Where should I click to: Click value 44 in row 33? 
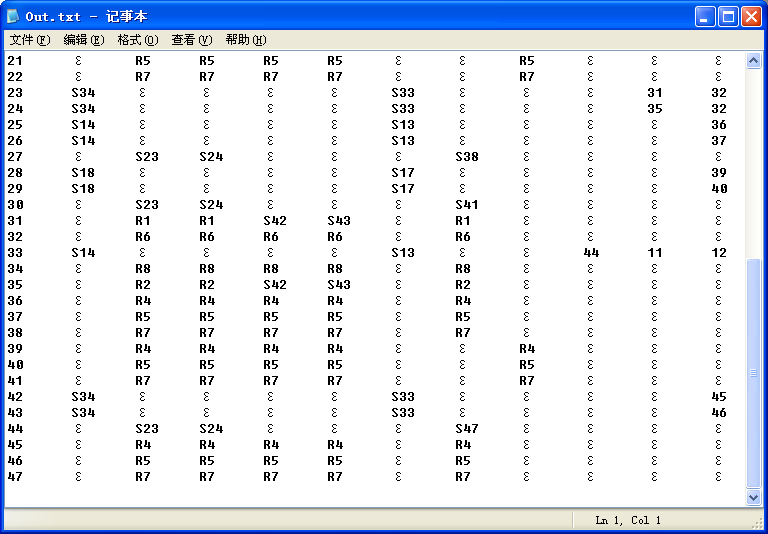591,253
